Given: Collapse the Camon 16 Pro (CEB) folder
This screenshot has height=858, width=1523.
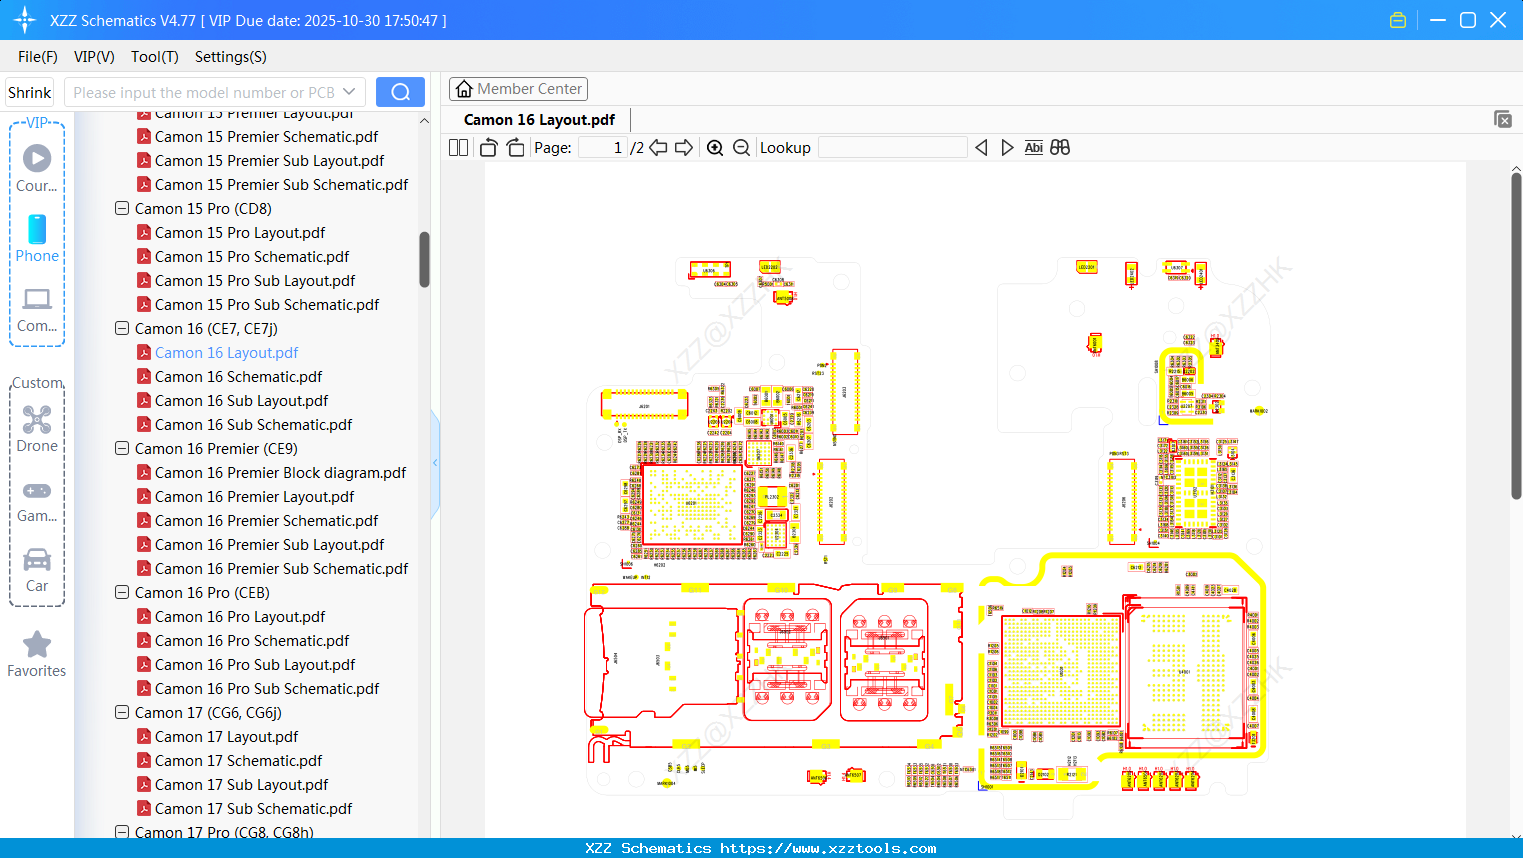Looking at the screenshot, I should point(122,592).
